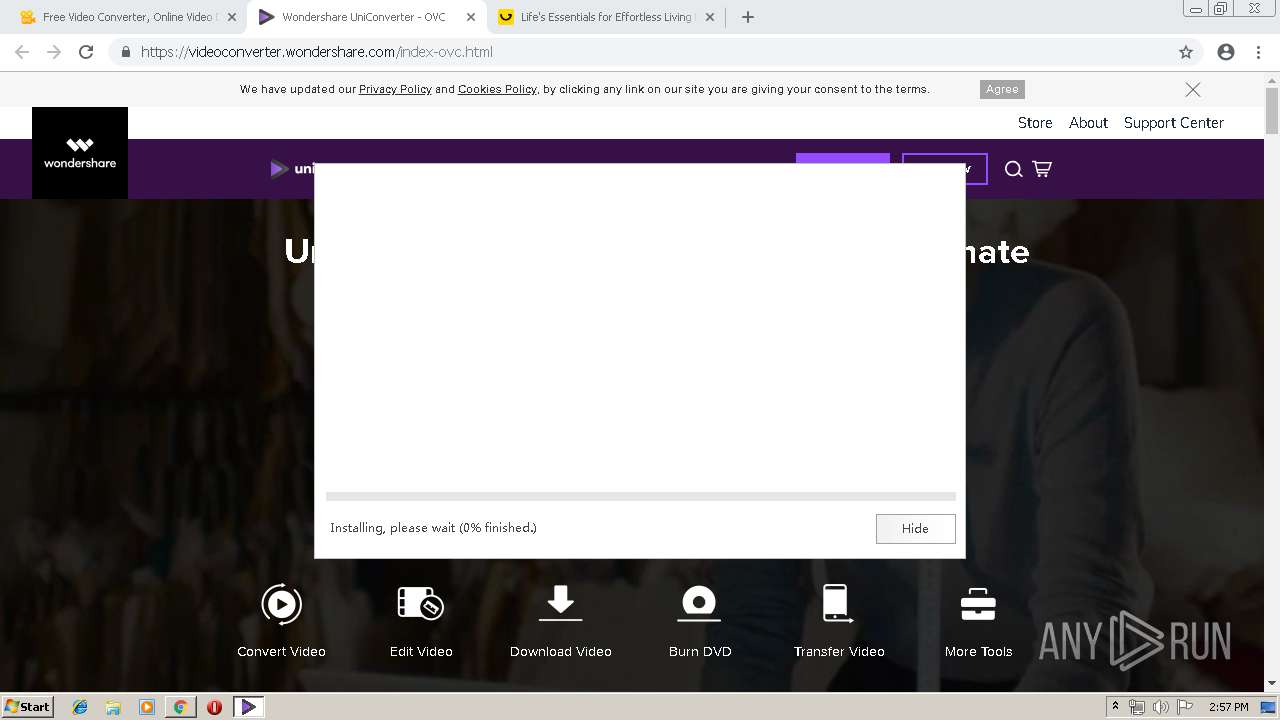Show hidden system tray icons
This screenshot has height=720, width=1280.
[1115, 707]
